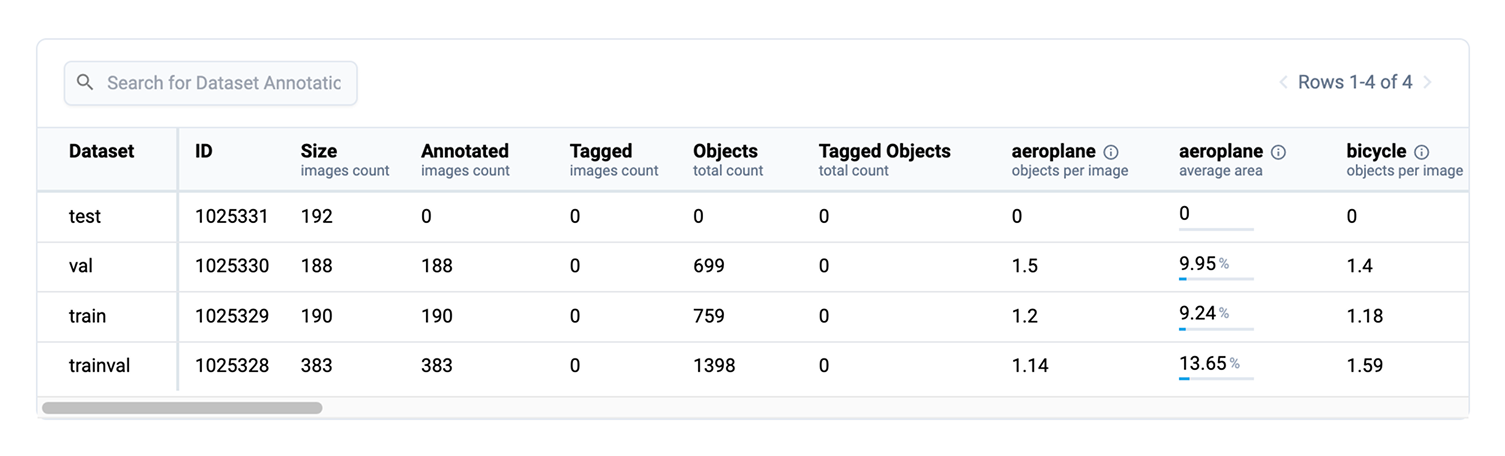
Task: Click info icon next to aeroplane average area
Action: [1278, 153]
